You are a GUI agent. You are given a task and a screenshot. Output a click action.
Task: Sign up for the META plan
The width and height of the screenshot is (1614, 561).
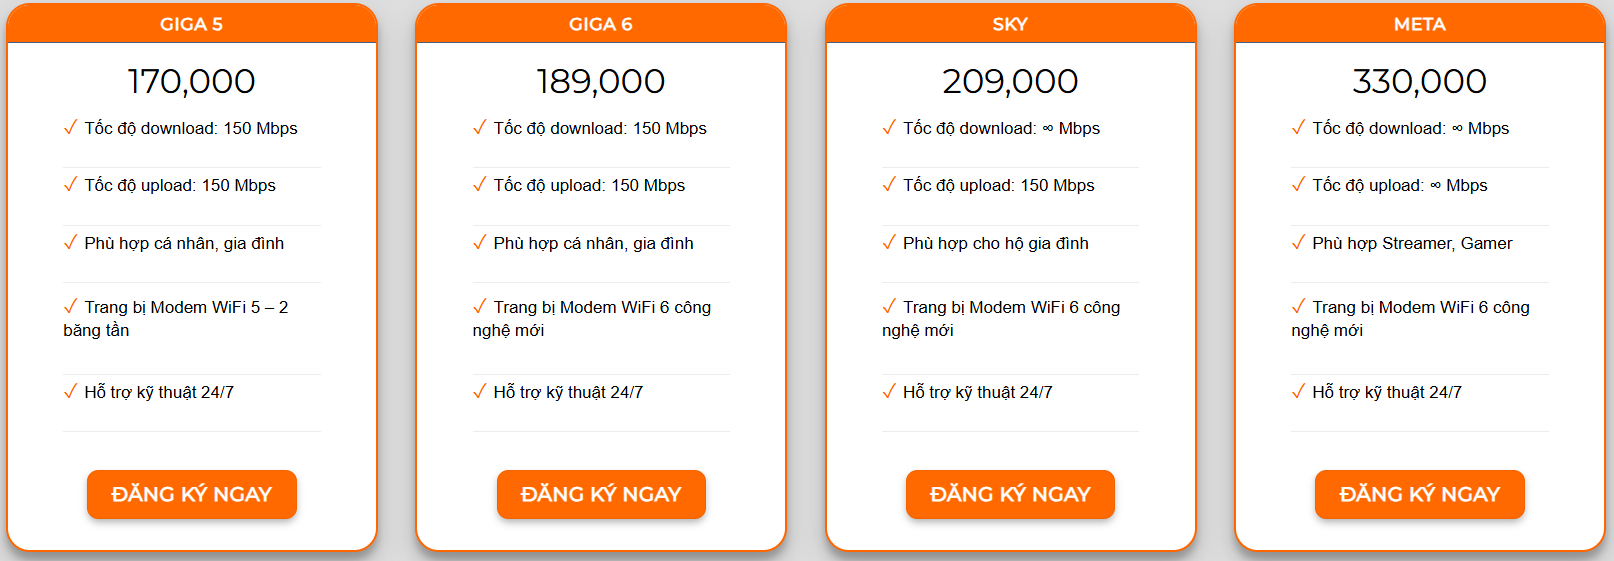click(x=1419, y=494)
